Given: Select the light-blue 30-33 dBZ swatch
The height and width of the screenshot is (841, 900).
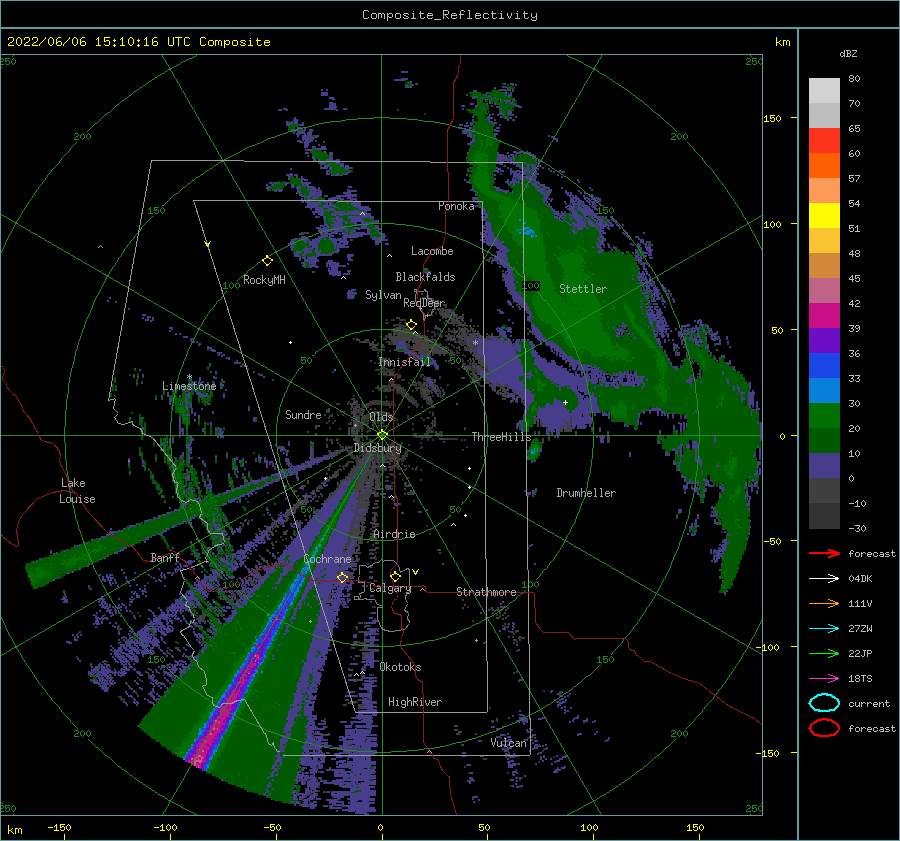Looking at the screenshot, I should 824,391.
